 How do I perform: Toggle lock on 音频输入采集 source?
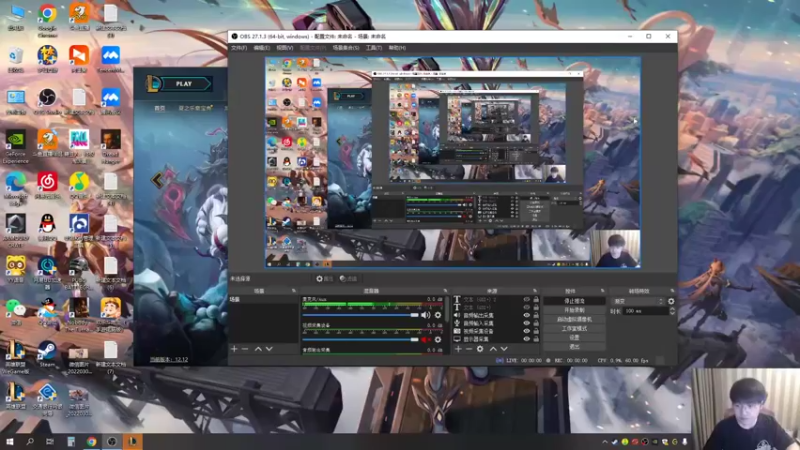coord(536,323)
